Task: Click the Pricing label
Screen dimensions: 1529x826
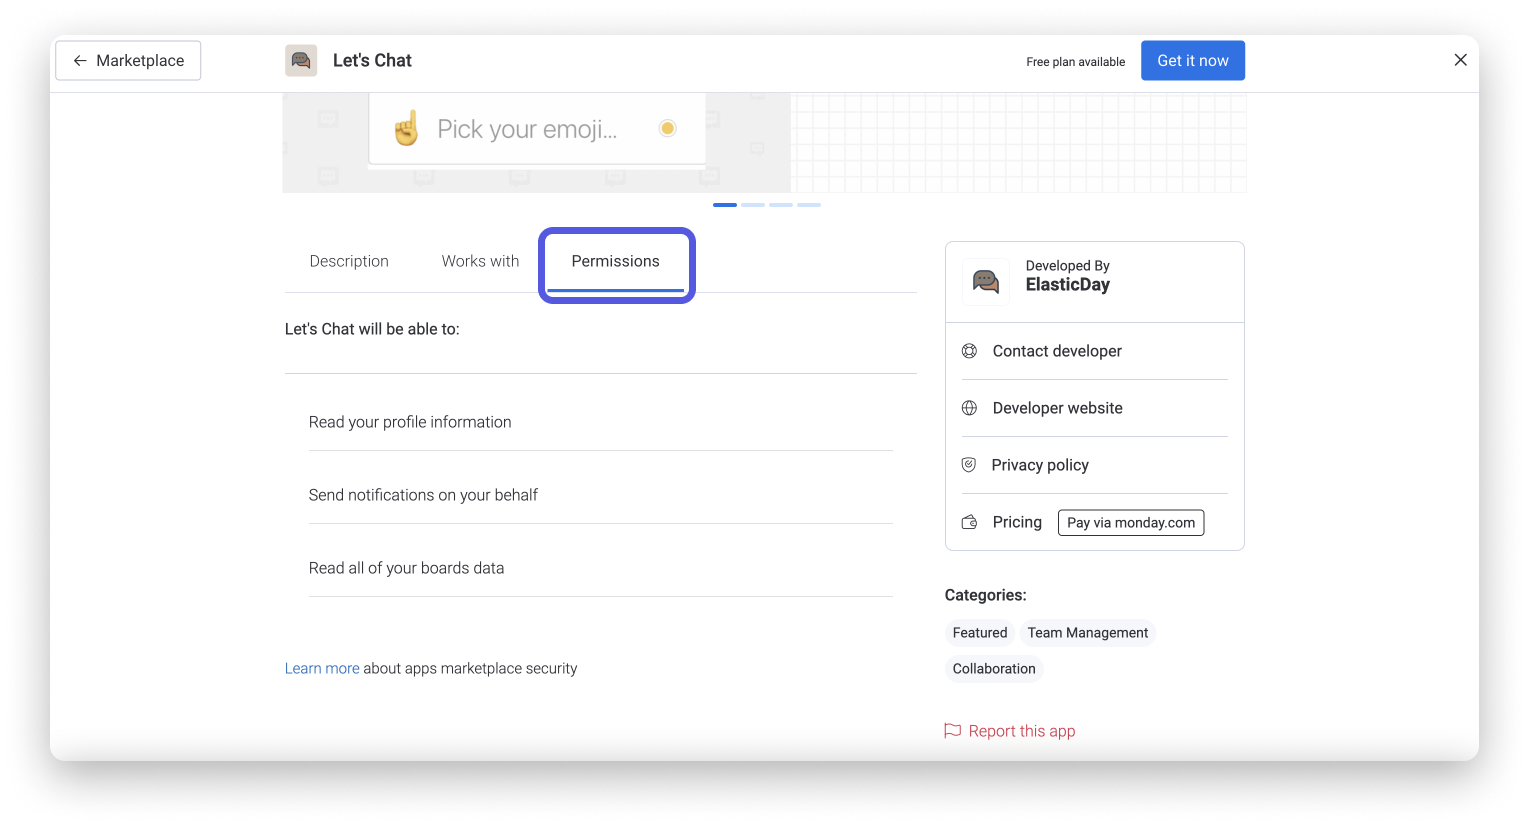Action: pyautogui.click(x=1017, y=522)
